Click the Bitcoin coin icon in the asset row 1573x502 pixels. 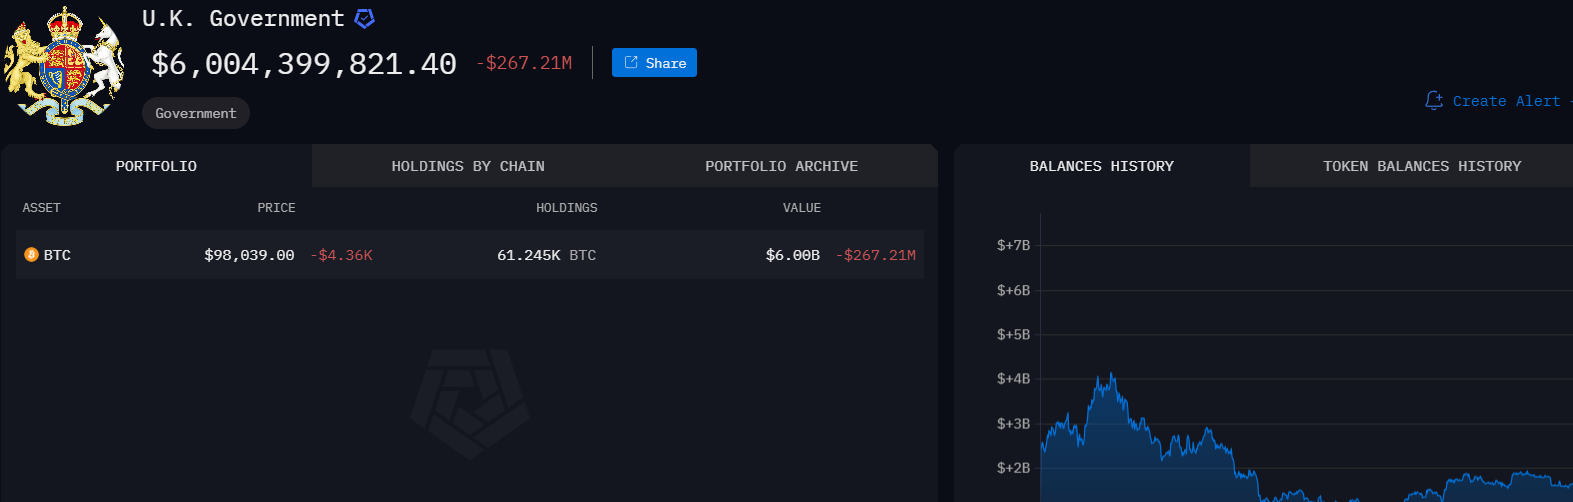(x=31, y=255)
